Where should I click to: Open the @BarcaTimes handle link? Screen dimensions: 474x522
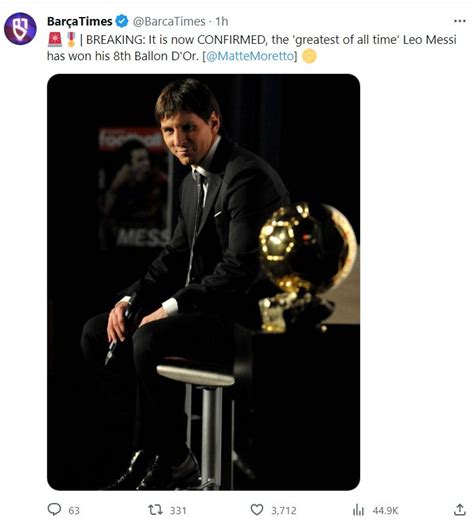169,22
